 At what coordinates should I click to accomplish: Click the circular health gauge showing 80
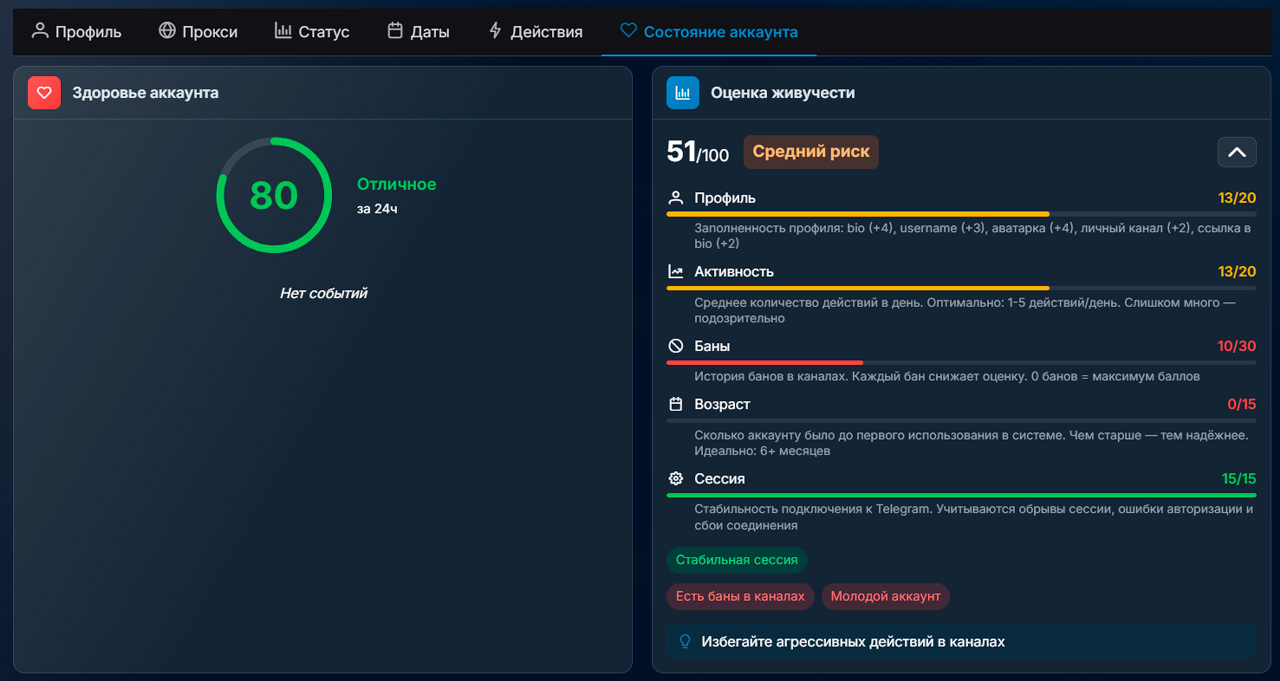(274, 195)
